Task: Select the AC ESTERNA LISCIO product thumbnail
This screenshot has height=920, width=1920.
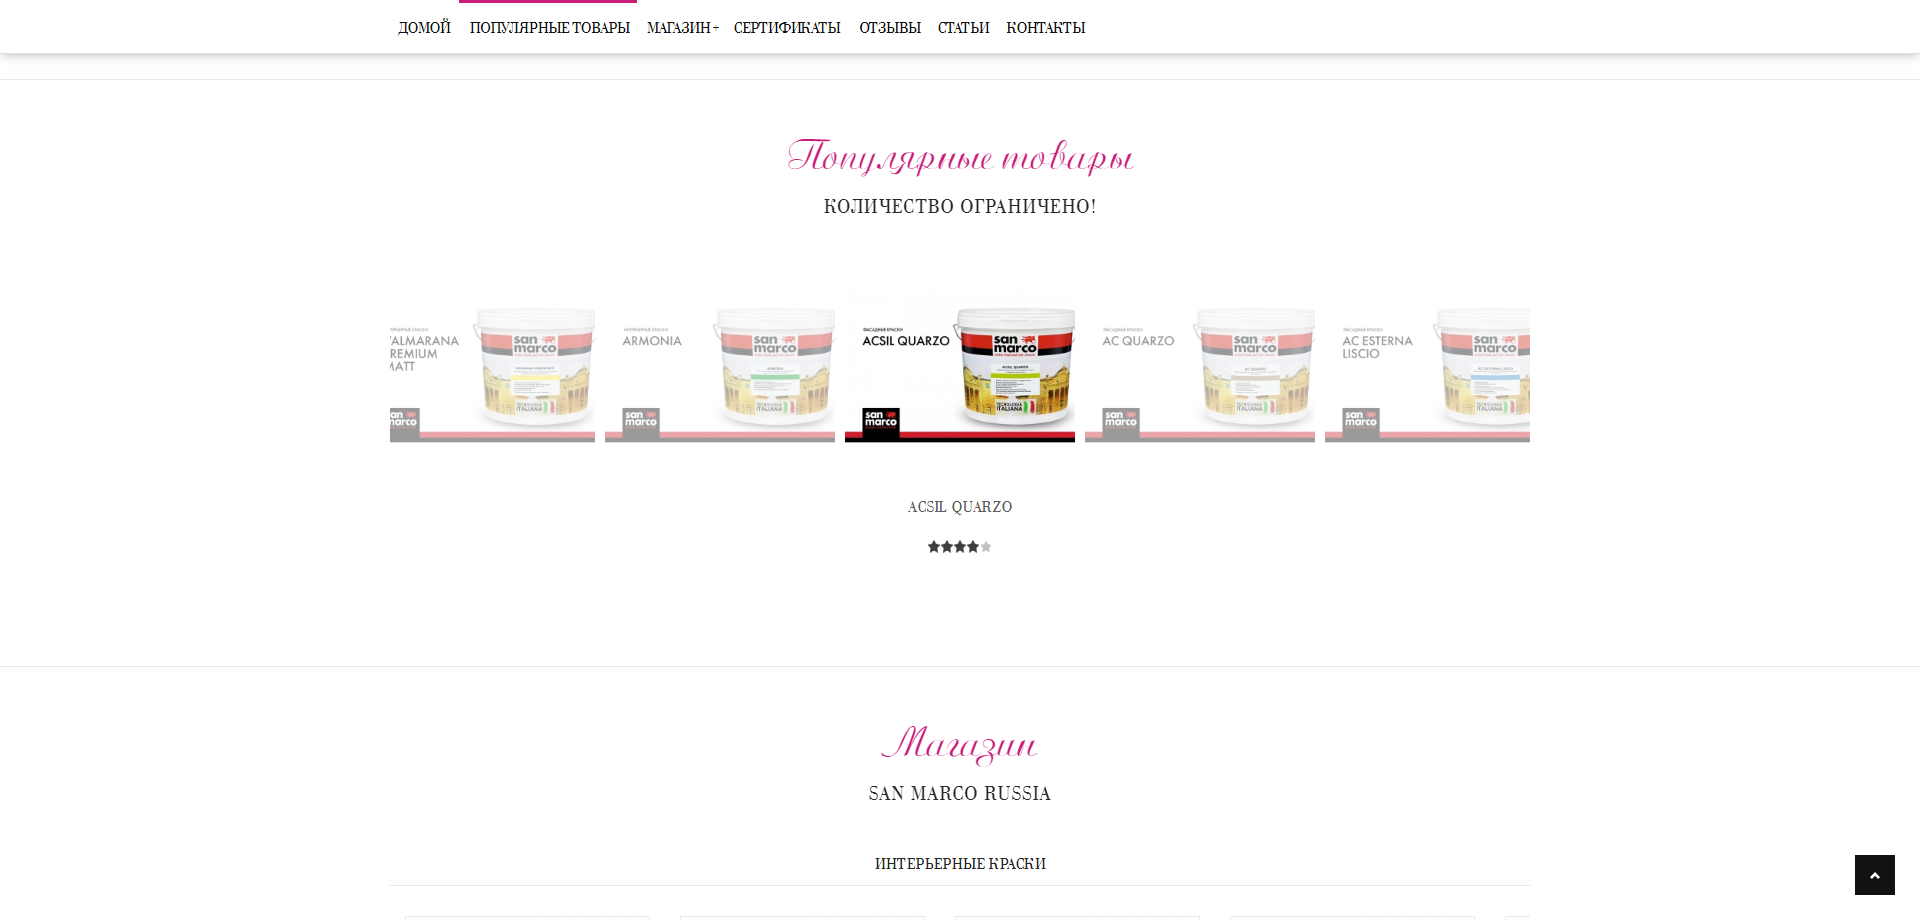Action: (1427, 366)
